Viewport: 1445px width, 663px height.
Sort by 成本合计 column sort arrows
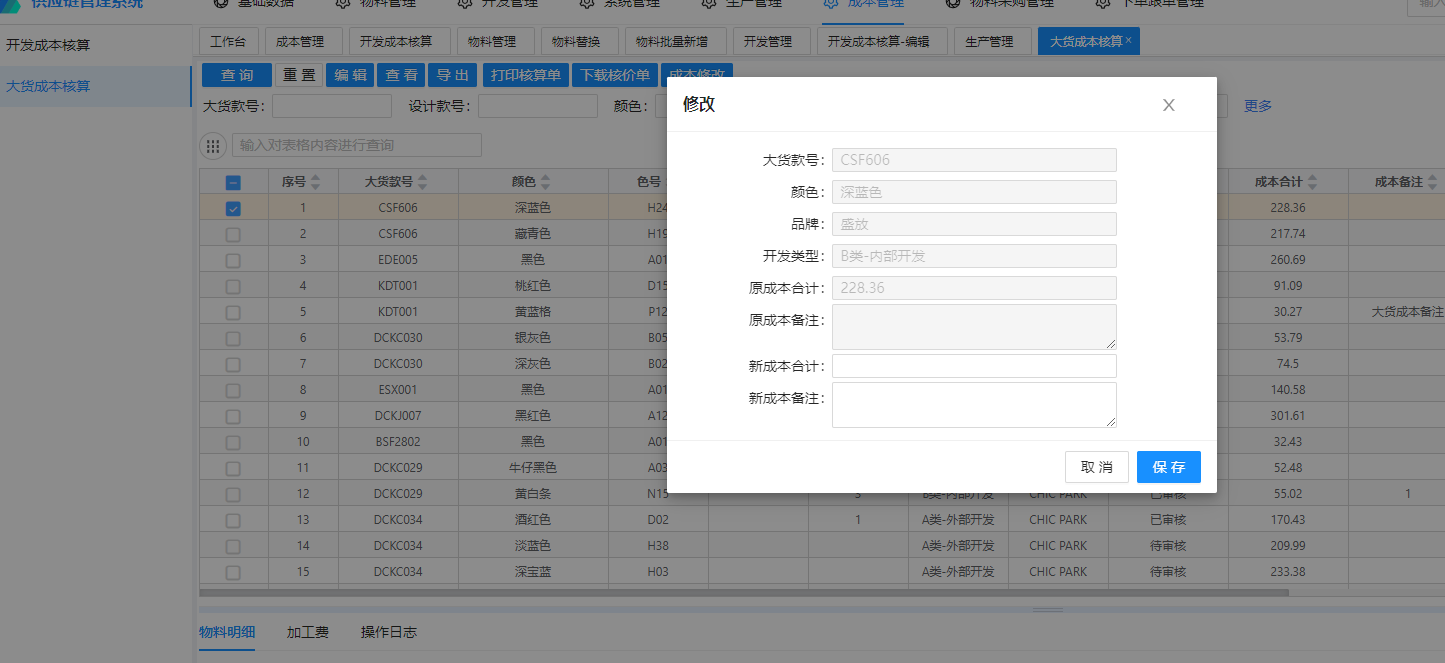tap(1312, 182)
